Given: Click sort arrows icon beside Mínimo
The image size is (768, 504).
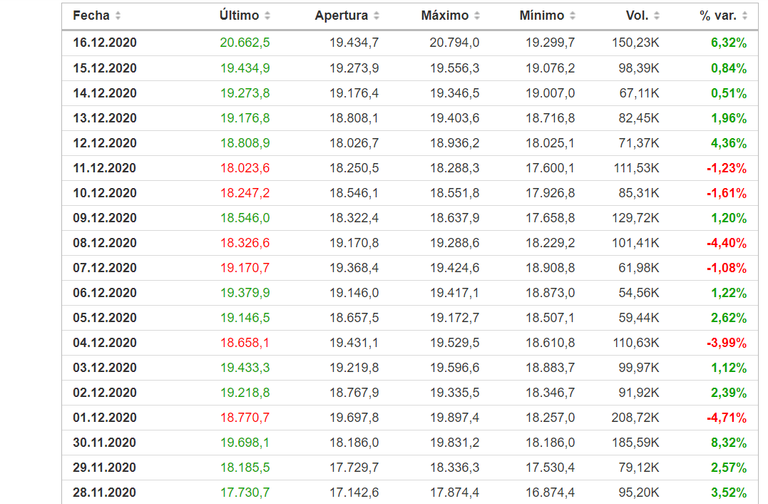Looking at the screenshot, I should (573, 16).
